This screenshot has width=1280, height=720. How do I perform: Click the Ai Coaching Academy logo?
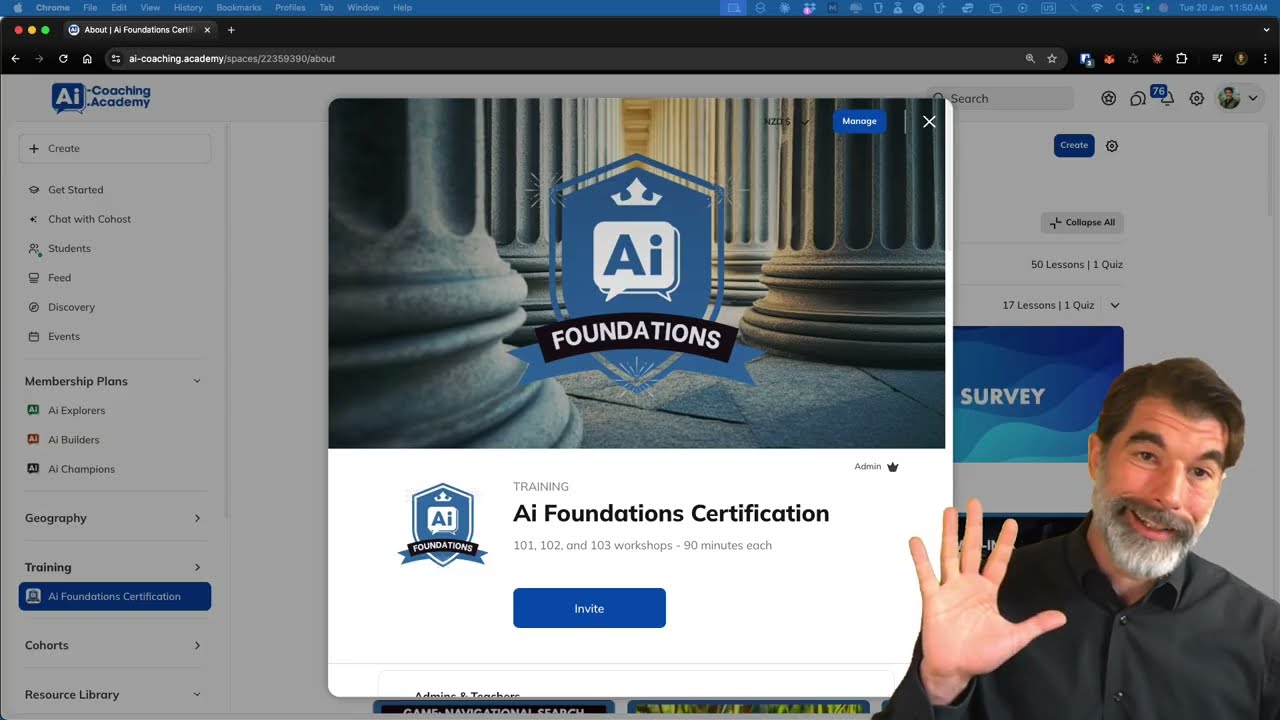click(x=101, y=97)
